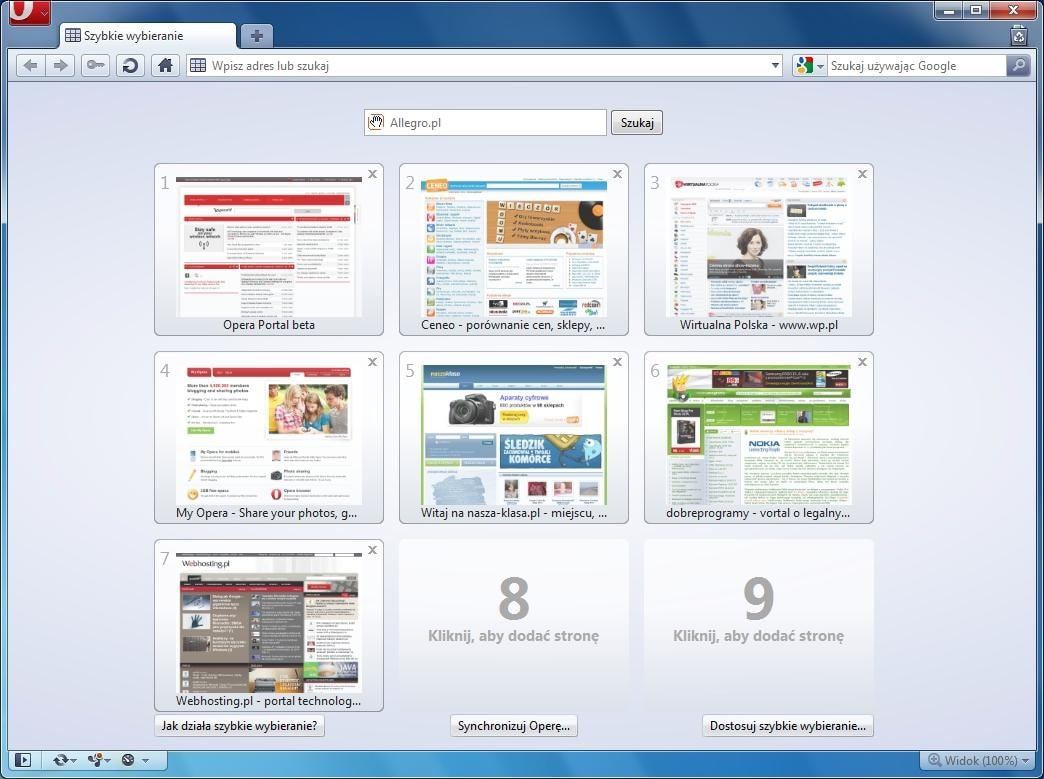Click Synchronizuj Operę button
The width and height of the screenshot is (1044, 779).
point(513,726)
